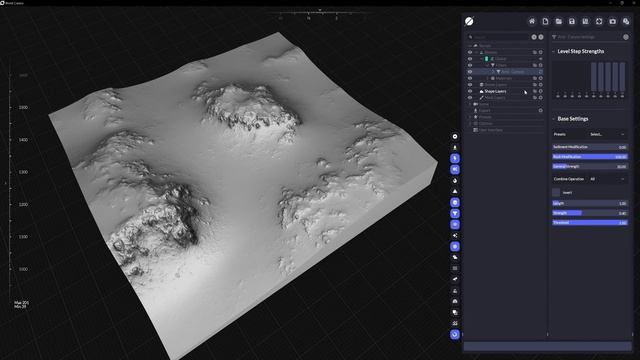Toggle the eye in the second tree row
The image size is (640, 360).
coord(470,52)
